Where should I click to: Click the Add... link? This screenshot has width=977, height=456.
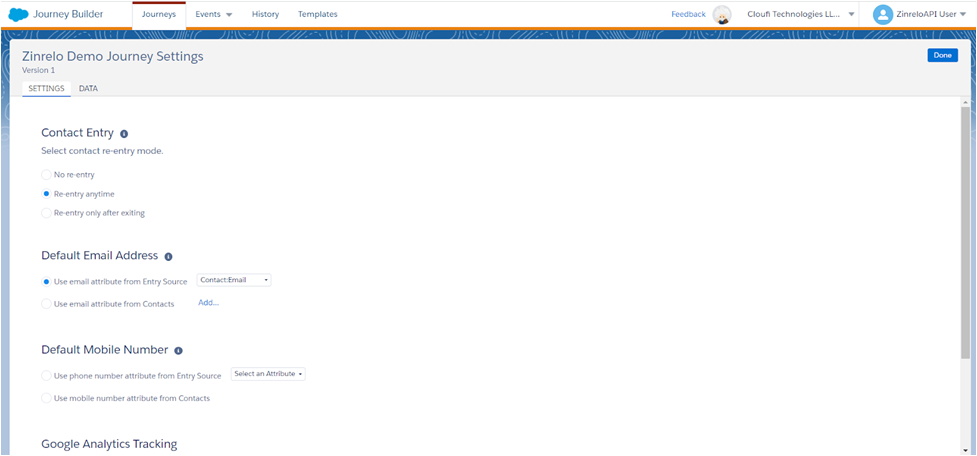(209, 303)
